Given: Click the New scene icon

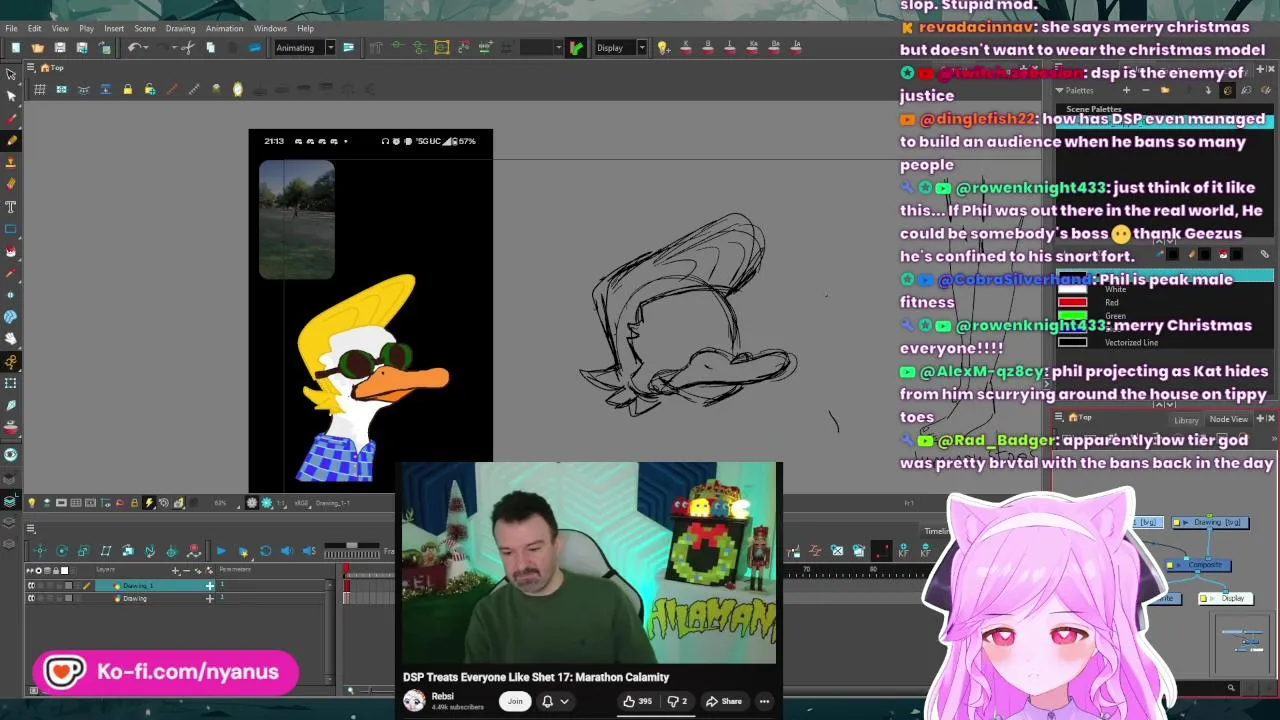Looking at the screenshot, I should click(x=15, y=48).
